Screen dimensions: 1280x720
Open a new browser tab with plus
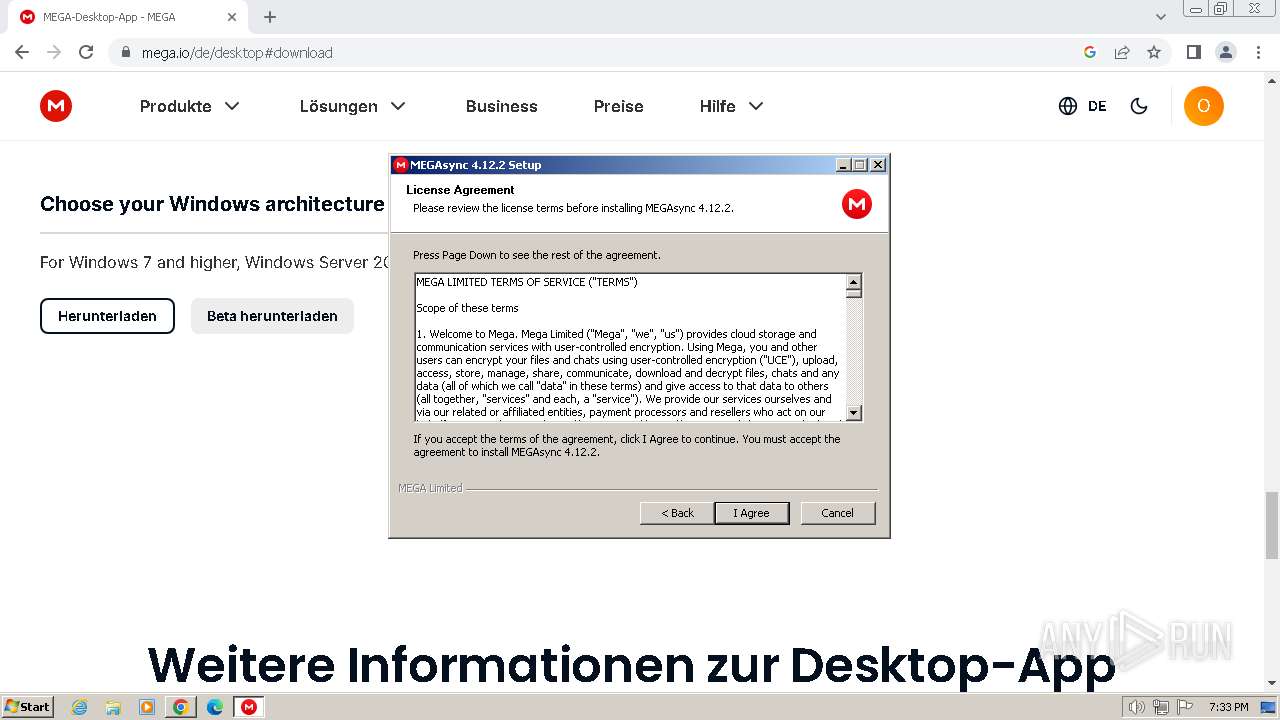click(270, 17)
